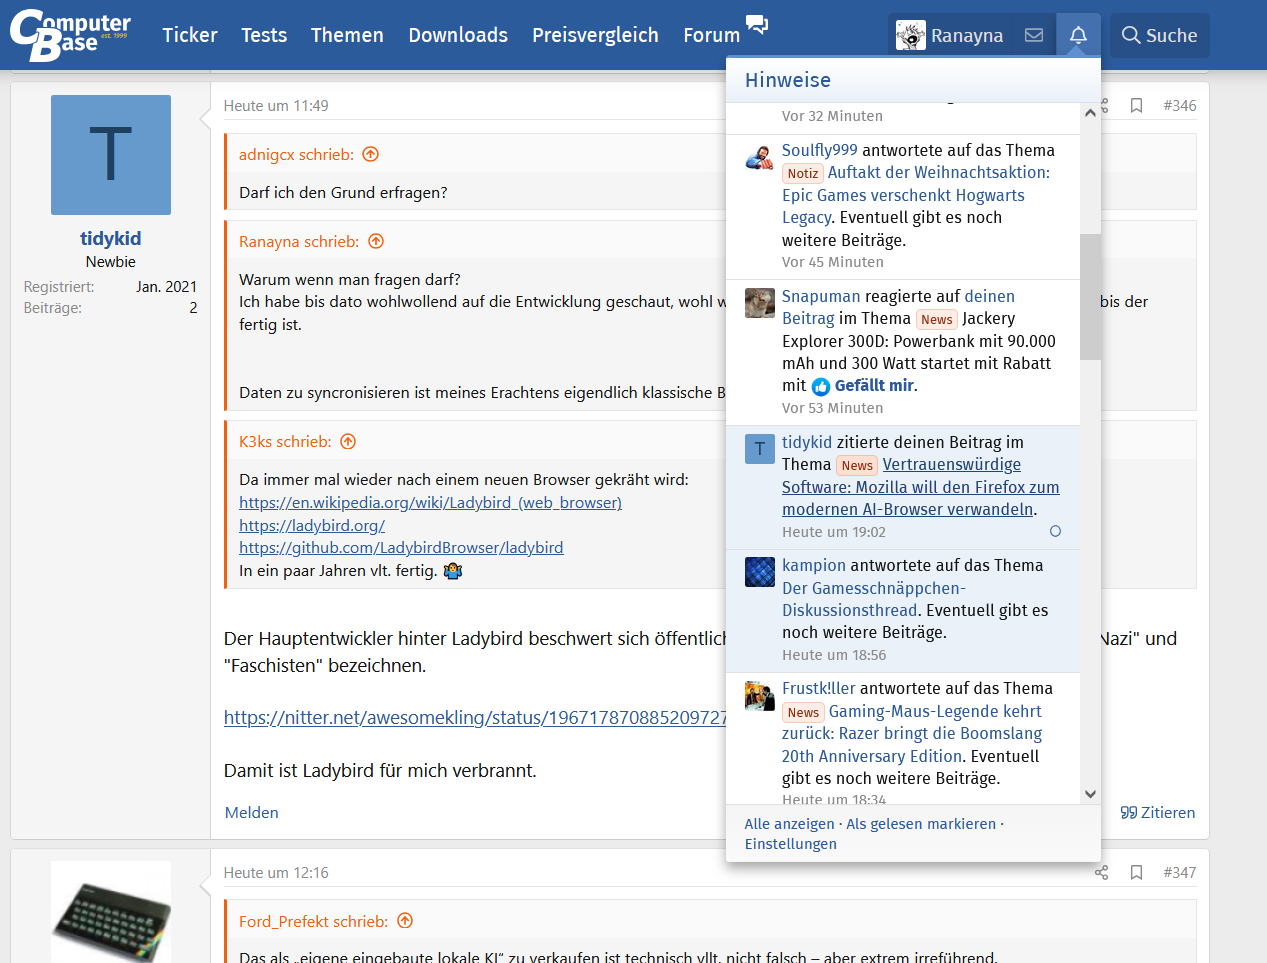The height and width of the screenshot is (963, 1267).
Task: Click the Heute um 12:16 timestamp
Action: (x=276, y=872)
